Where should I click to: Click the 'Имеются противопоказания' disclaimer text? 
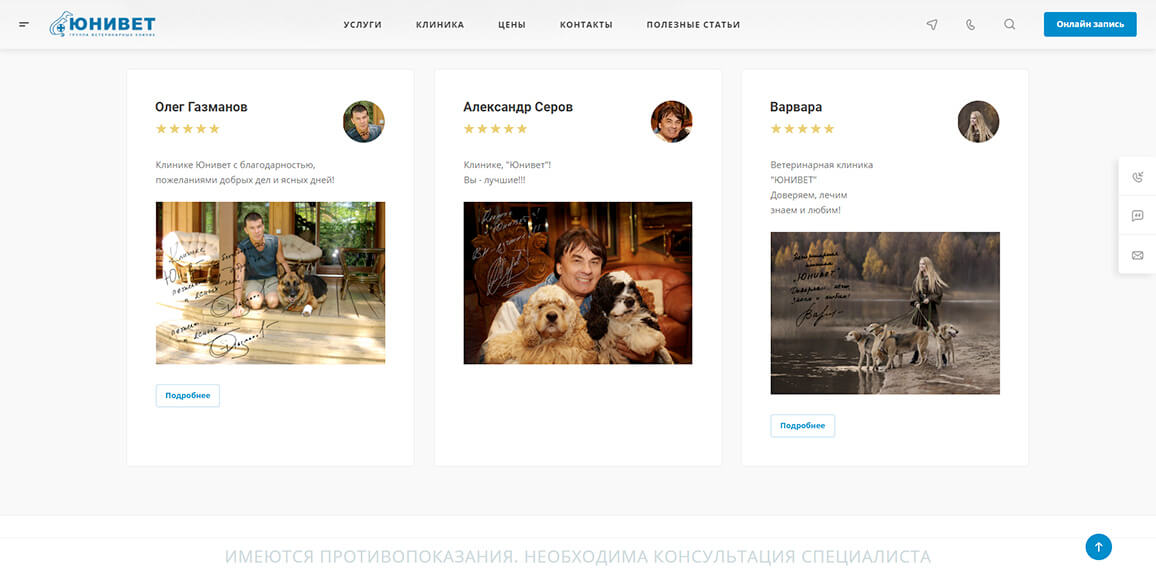pos(578,556)
